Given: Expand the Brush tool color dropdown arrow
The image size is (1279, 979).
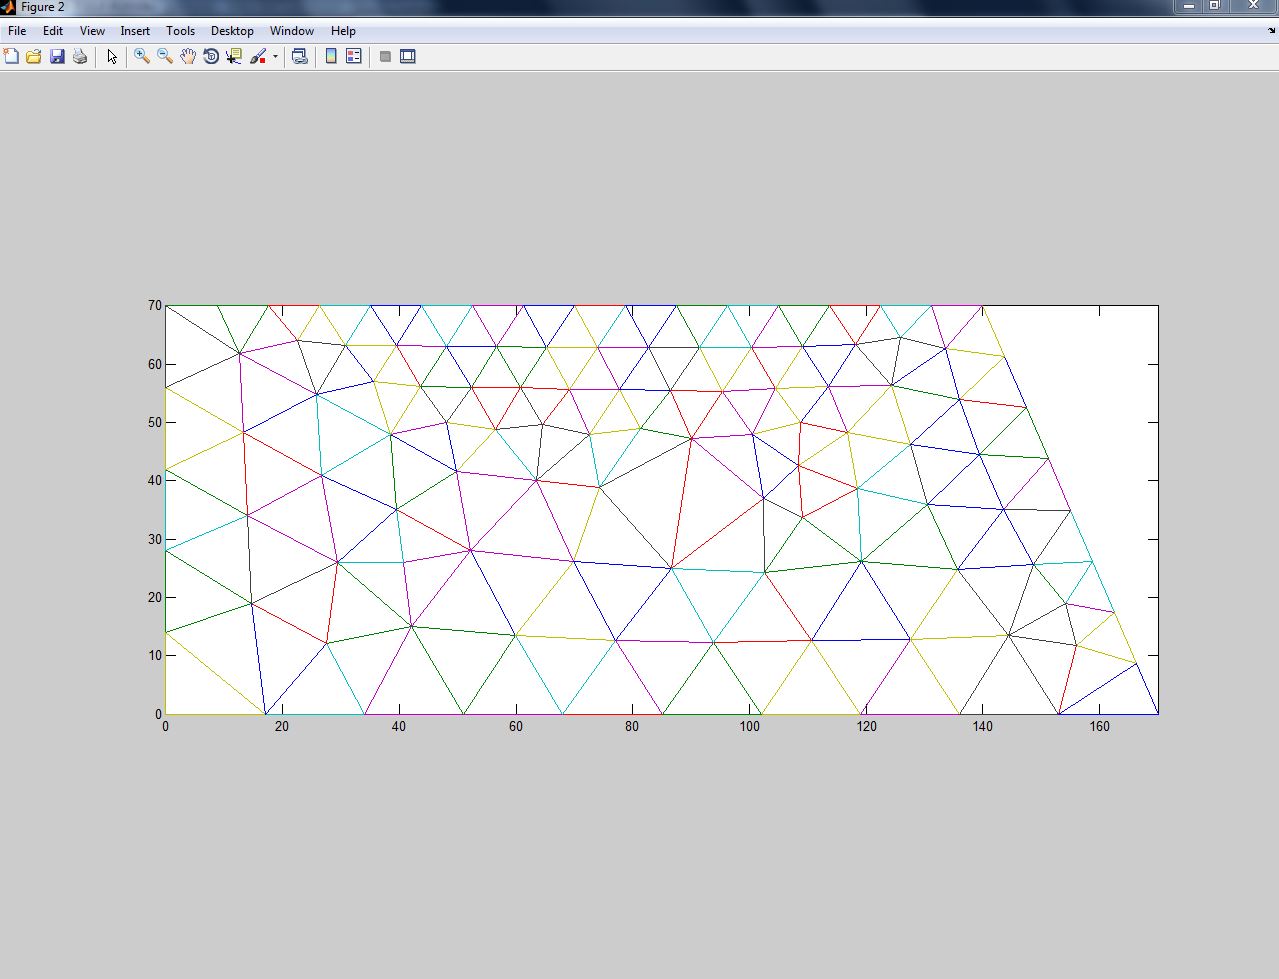Looking at the screenshot, I should (275, 57).
